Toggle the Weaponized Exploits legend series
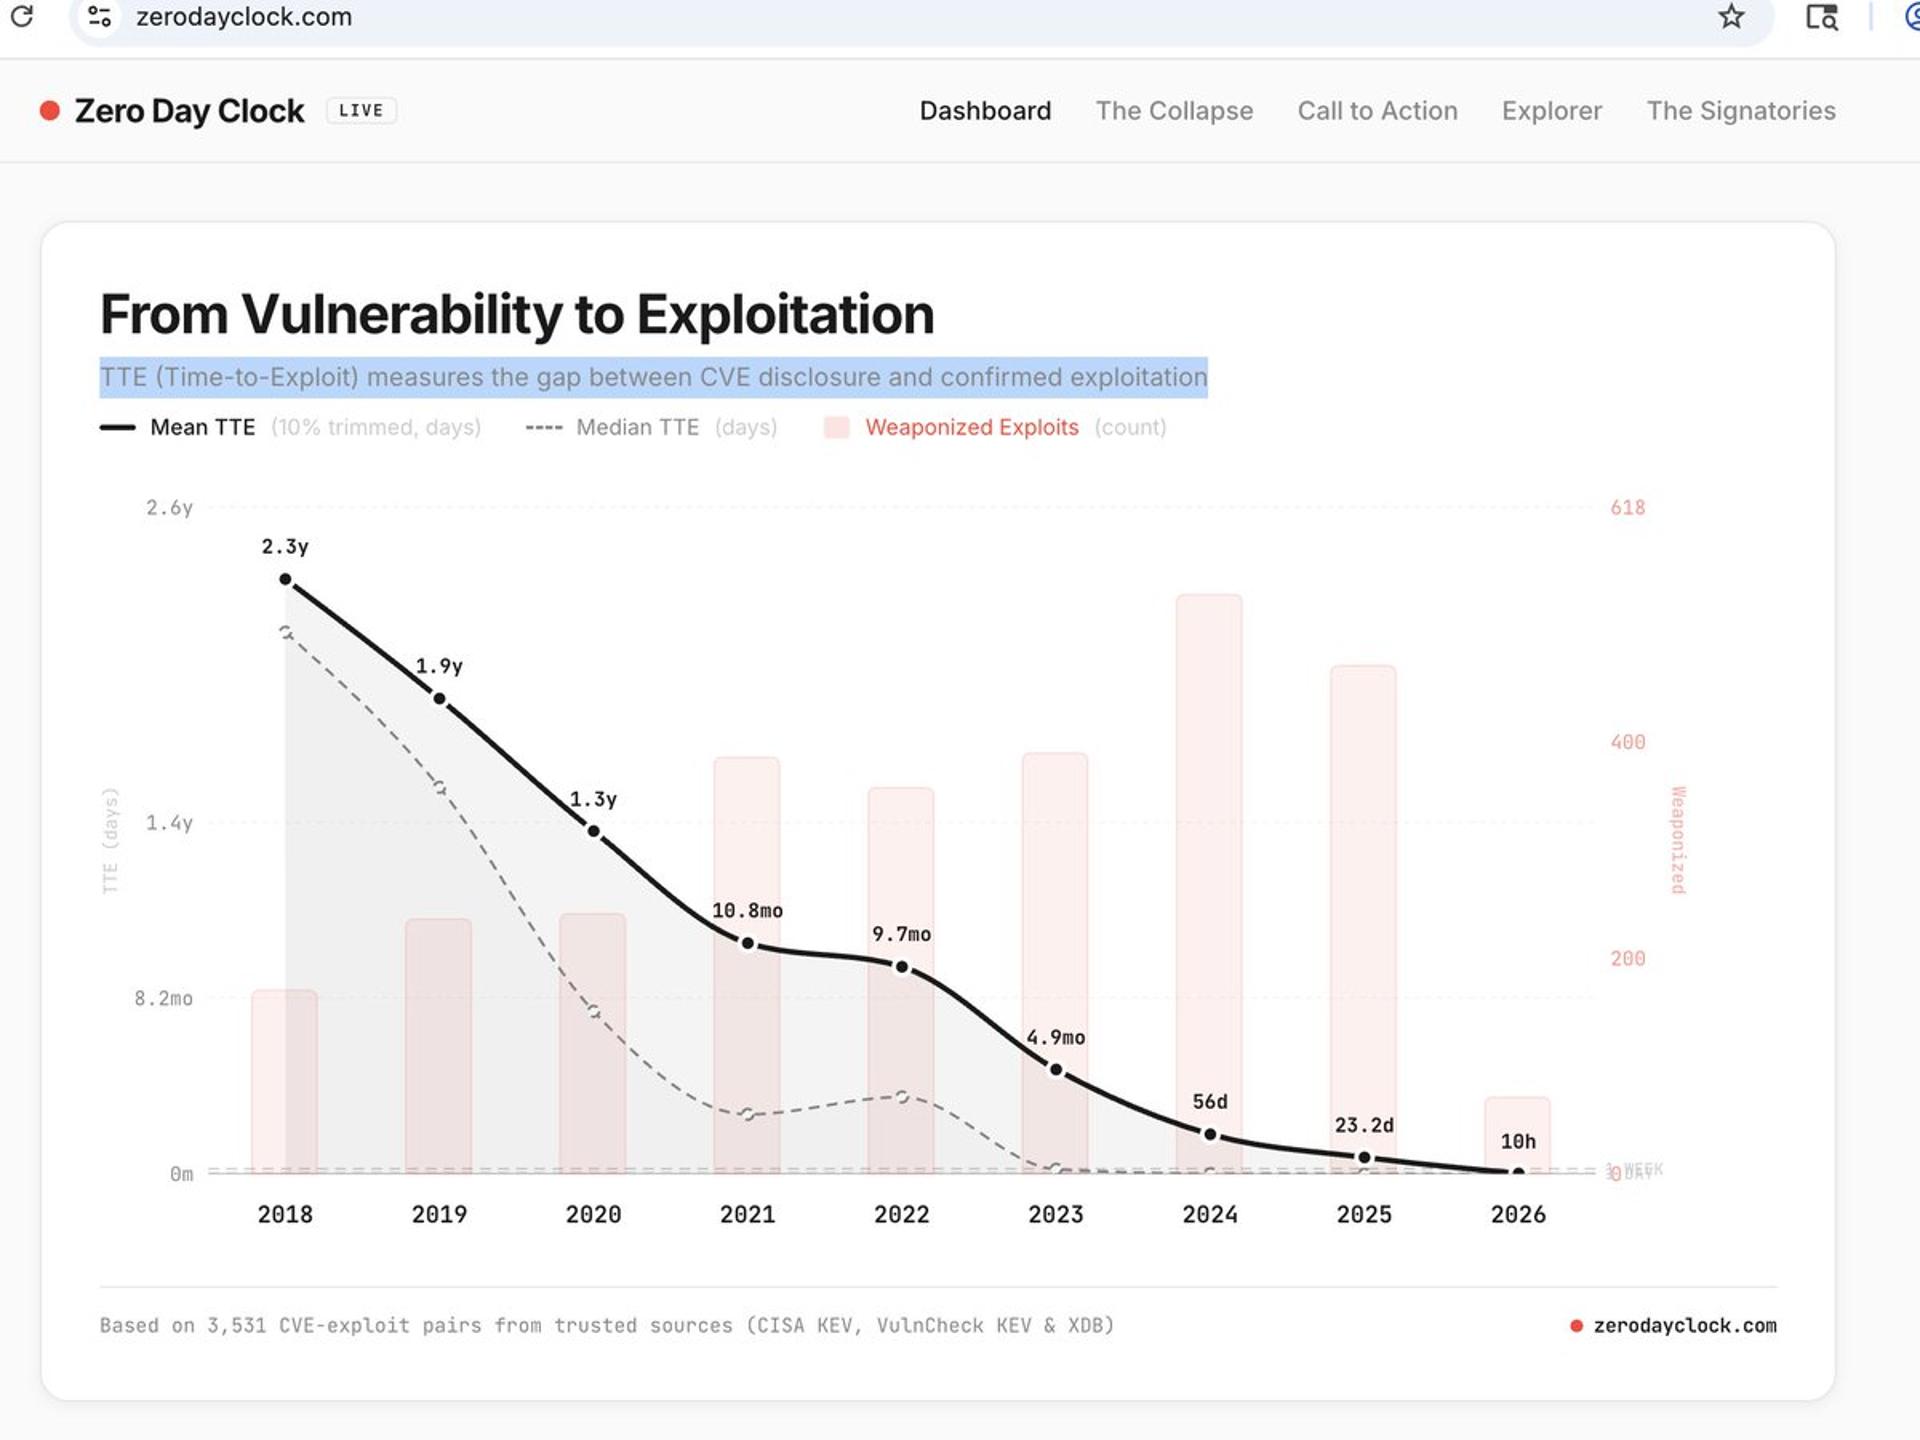 [x=971, y=427]
